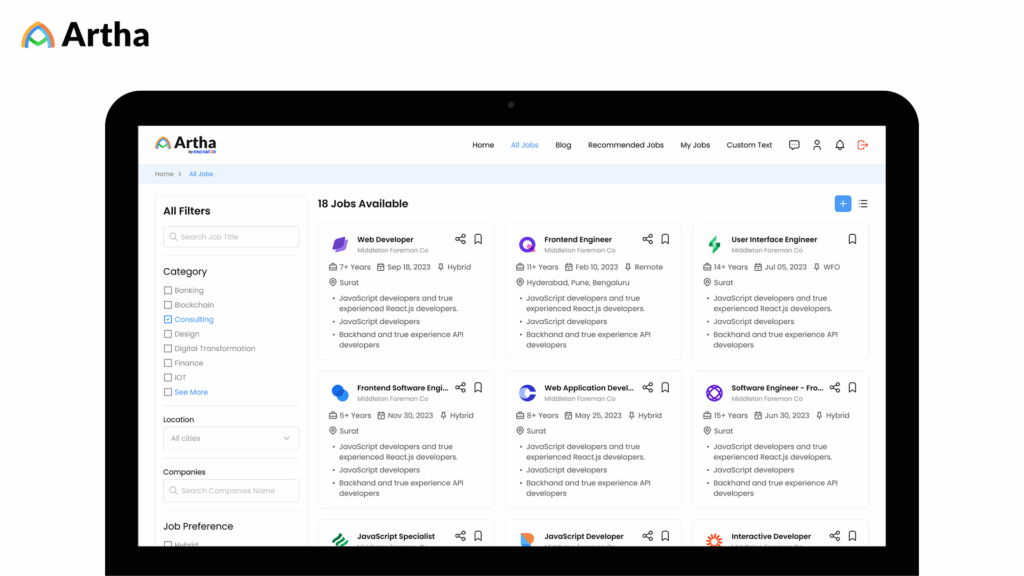
Task: Bookmark the Web Developer job
Action: pos(478,239)
